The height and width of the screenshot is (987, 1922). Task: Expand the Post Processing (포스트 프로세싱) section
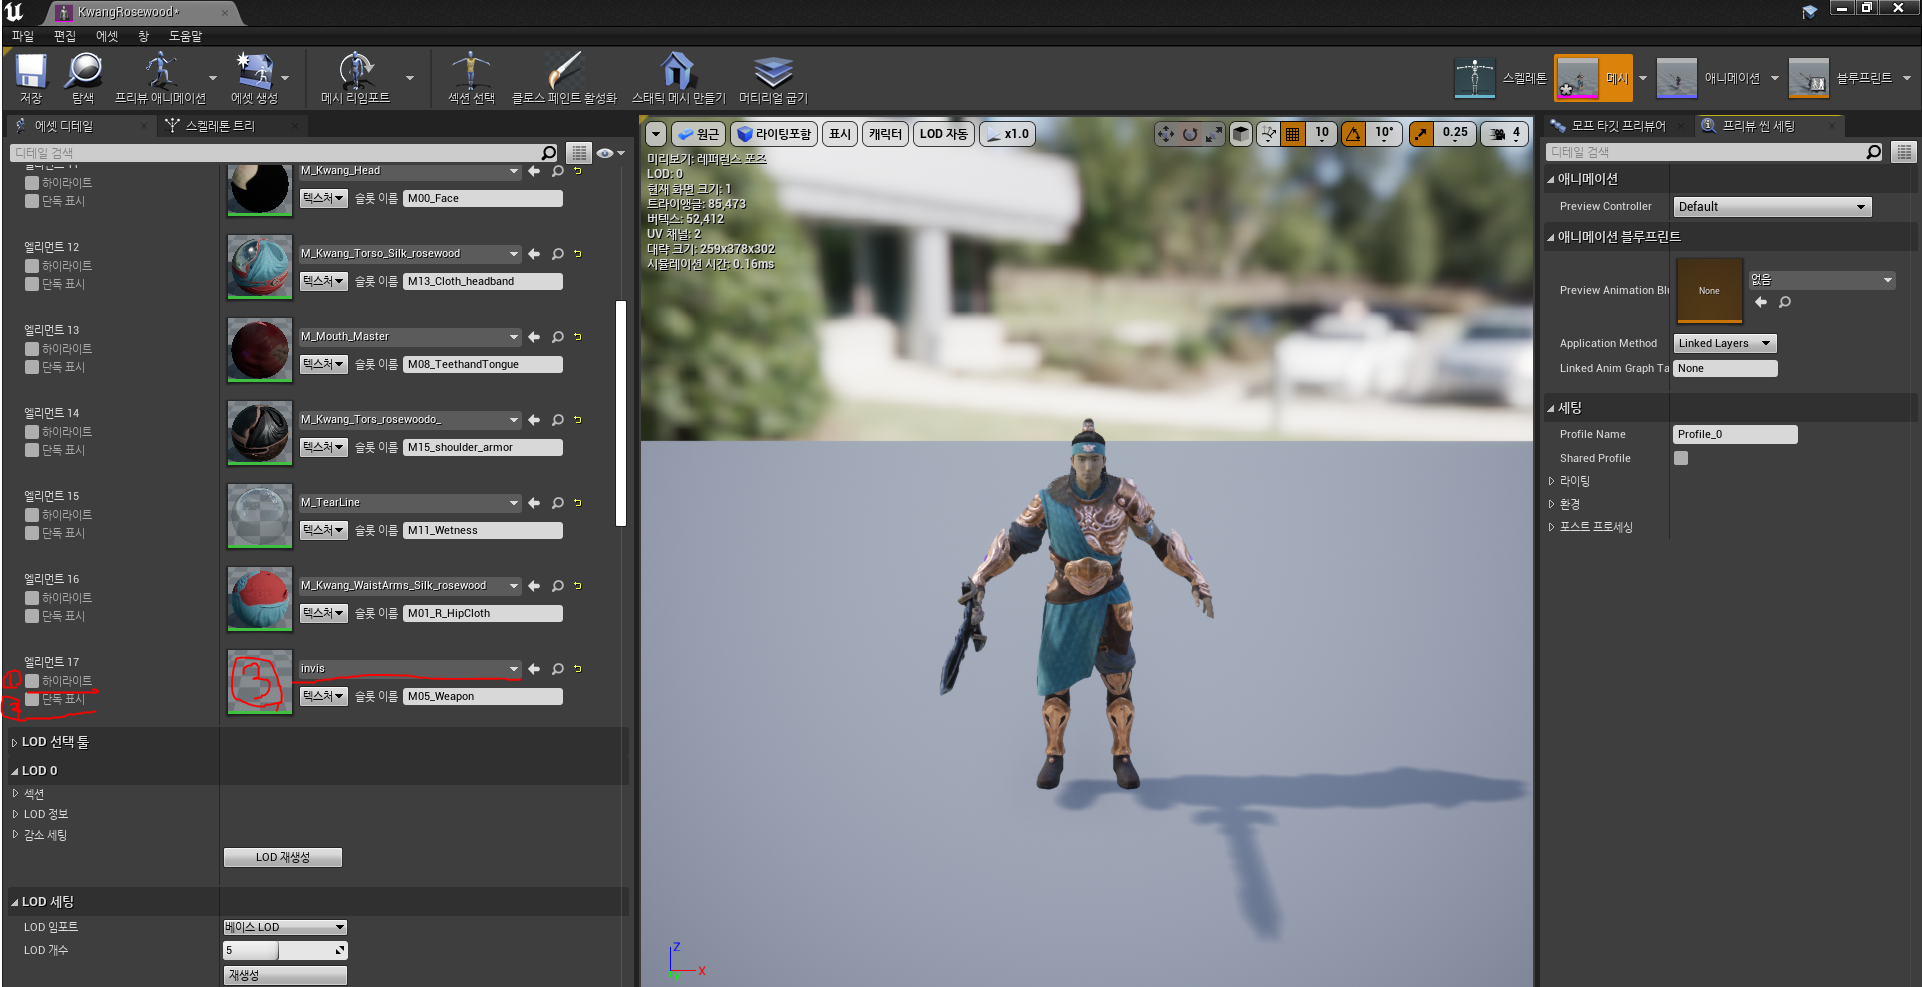pos(1552,527)
